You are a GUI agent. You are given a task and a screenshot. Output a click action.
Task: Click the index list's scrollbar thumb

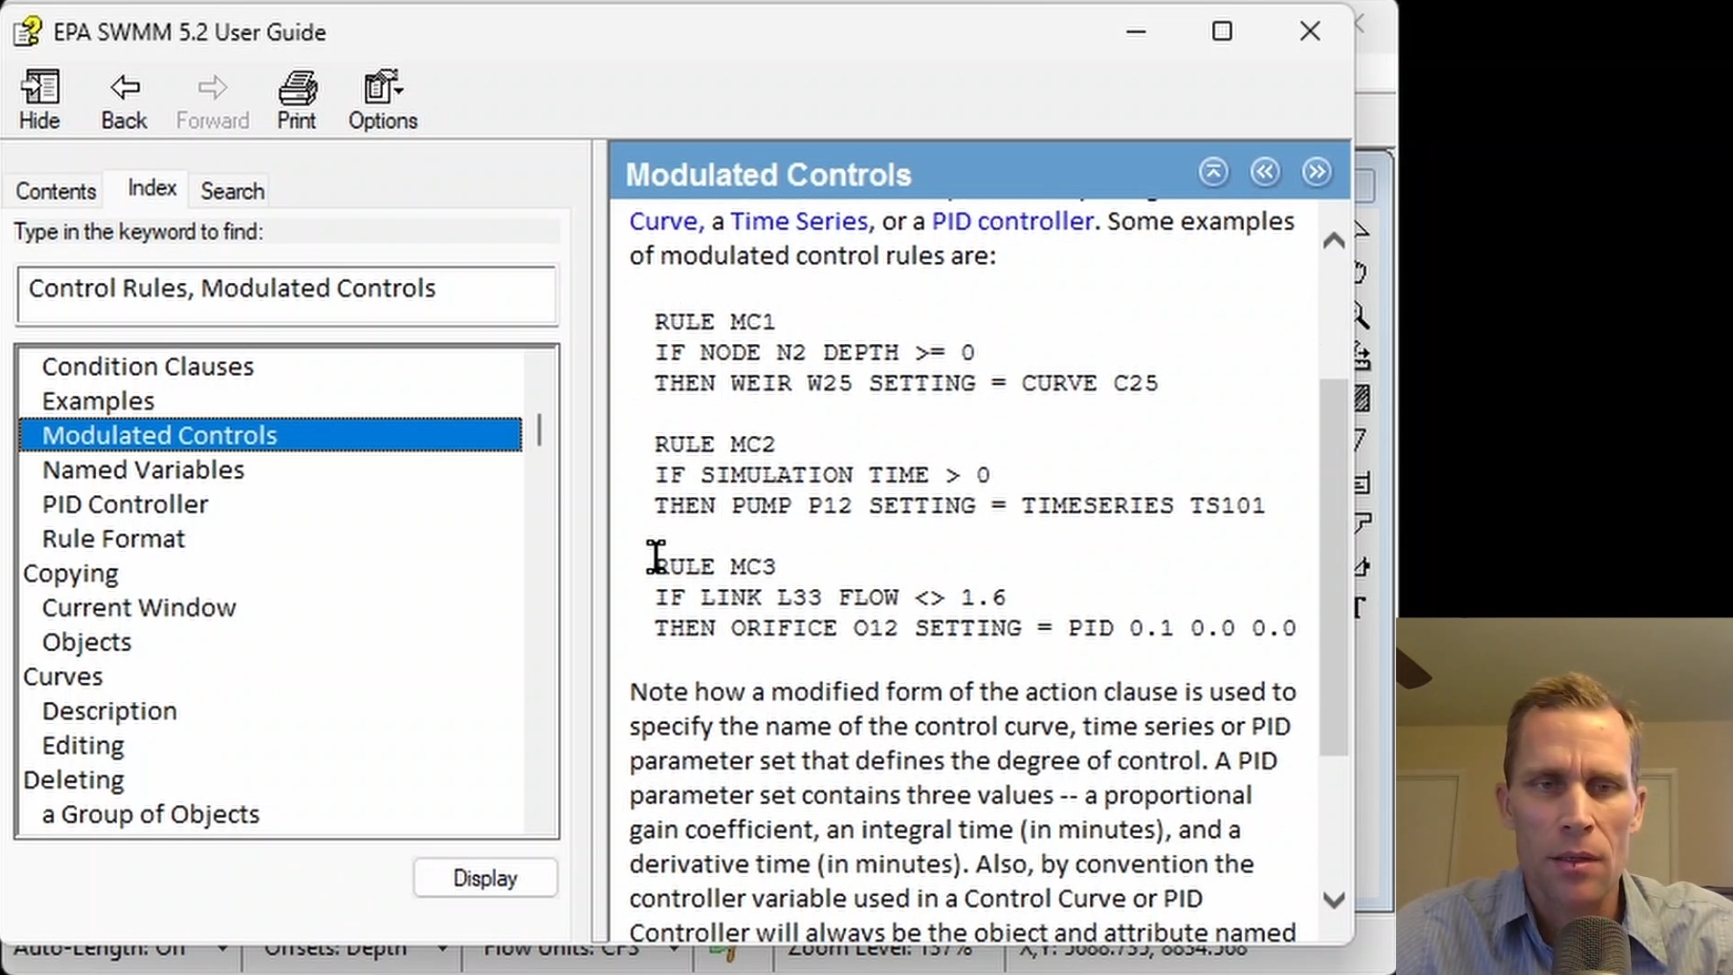tap(539, 430)
